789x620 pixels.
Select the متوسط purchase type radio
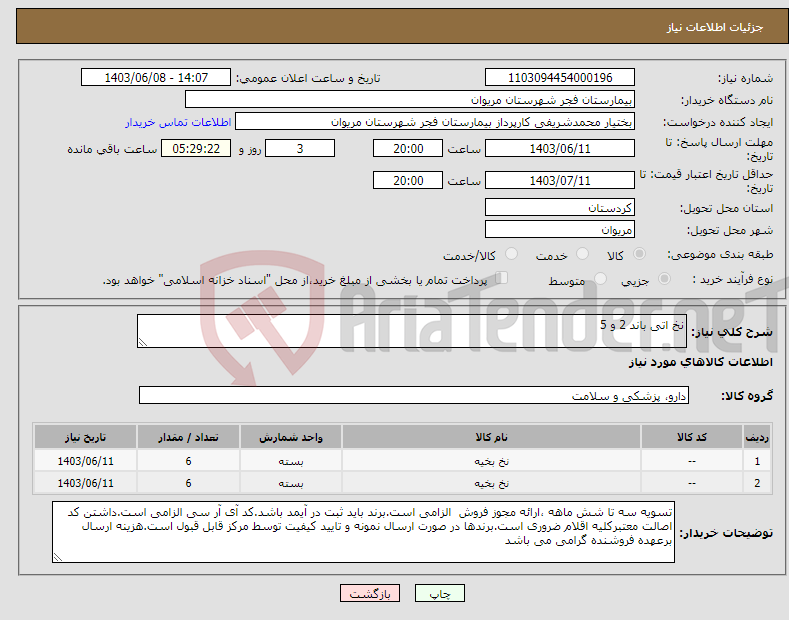[x=600, y=278]
